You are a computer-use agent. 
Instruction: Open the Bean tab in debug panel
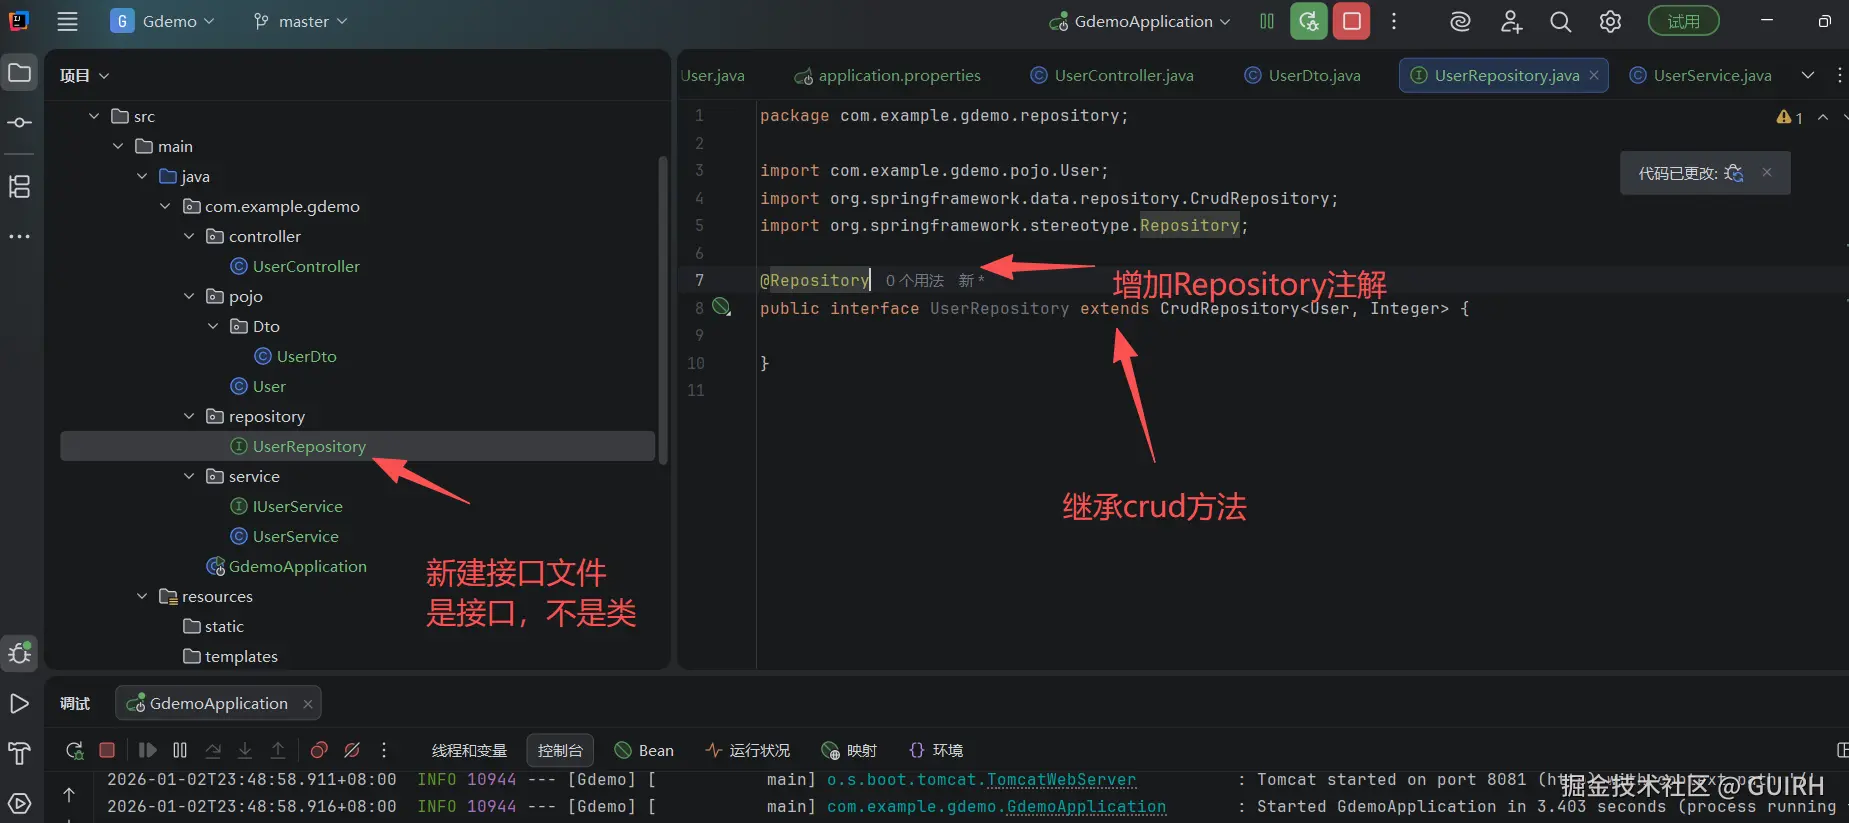pos(644,750)
